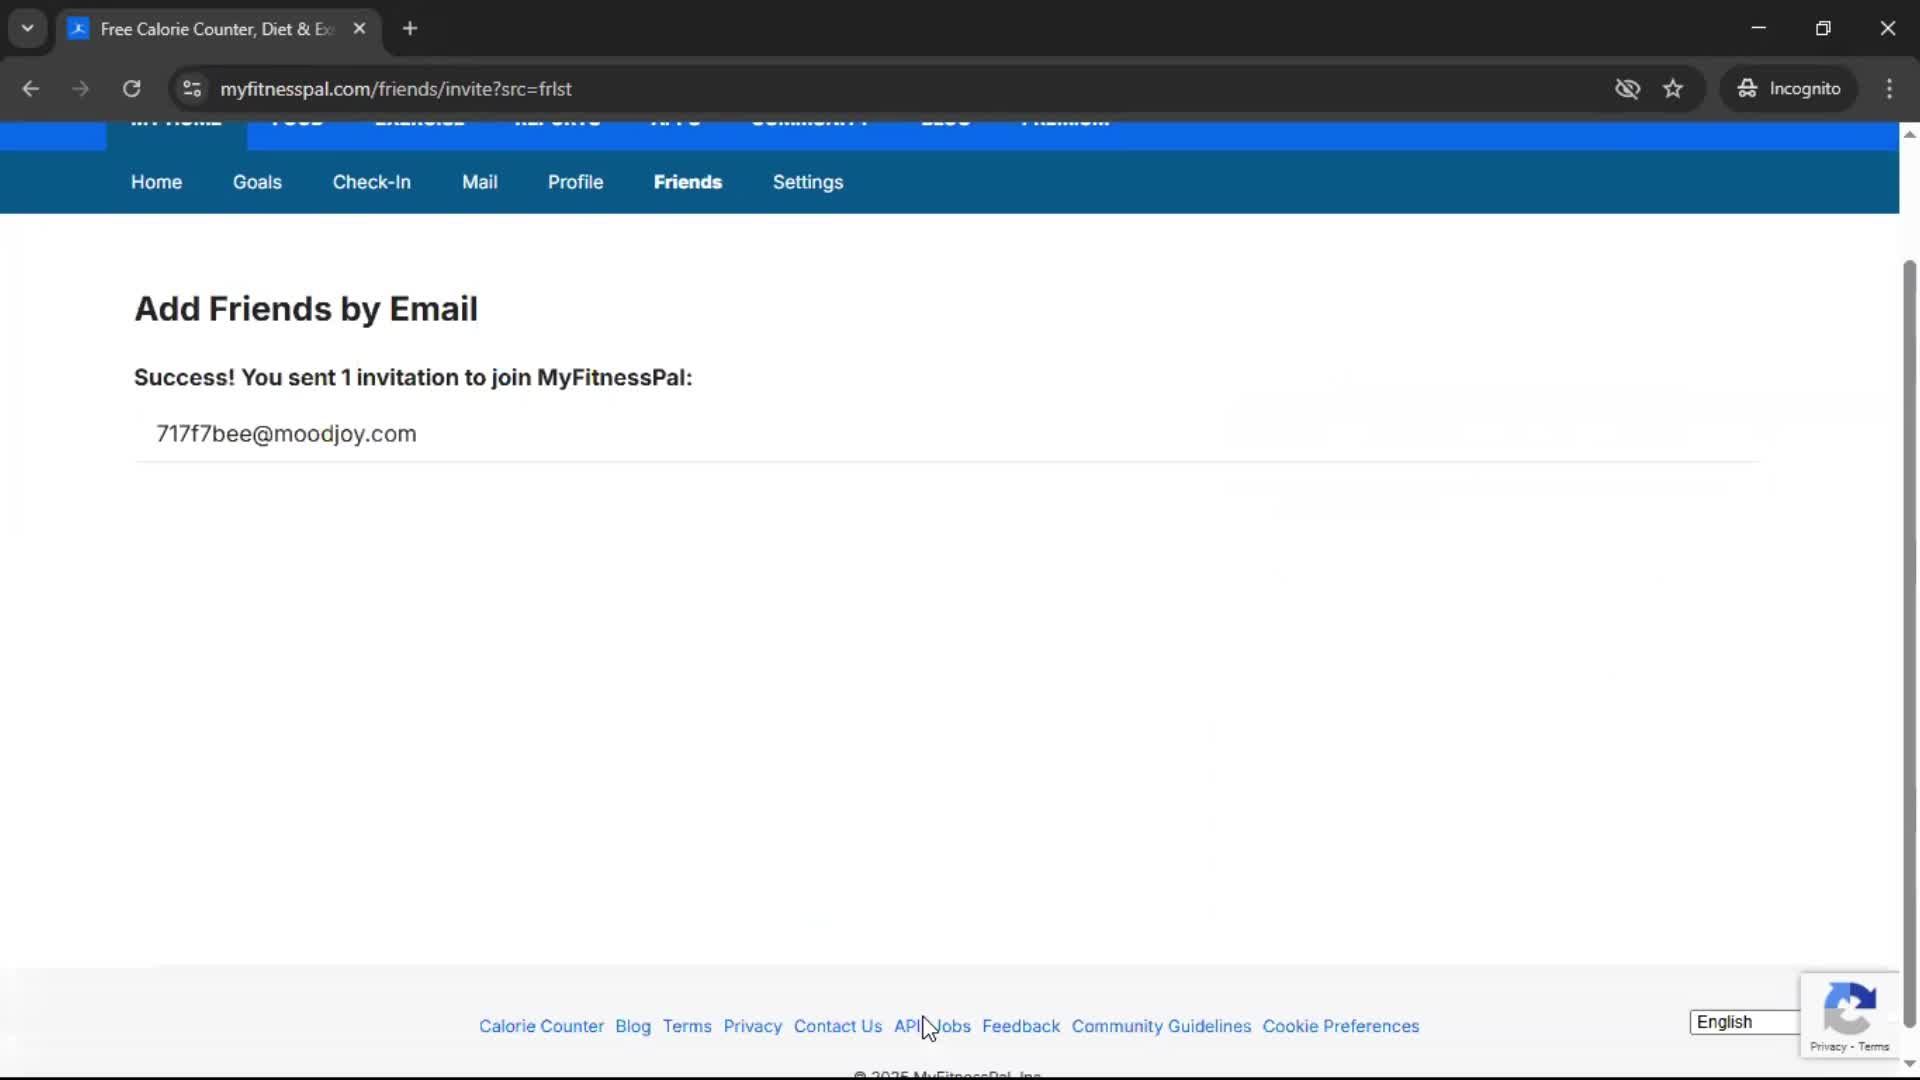Click the scrollbar down arrow
The width and height of the screenshot is (1920, 1080).
tap(1909, 1064)
